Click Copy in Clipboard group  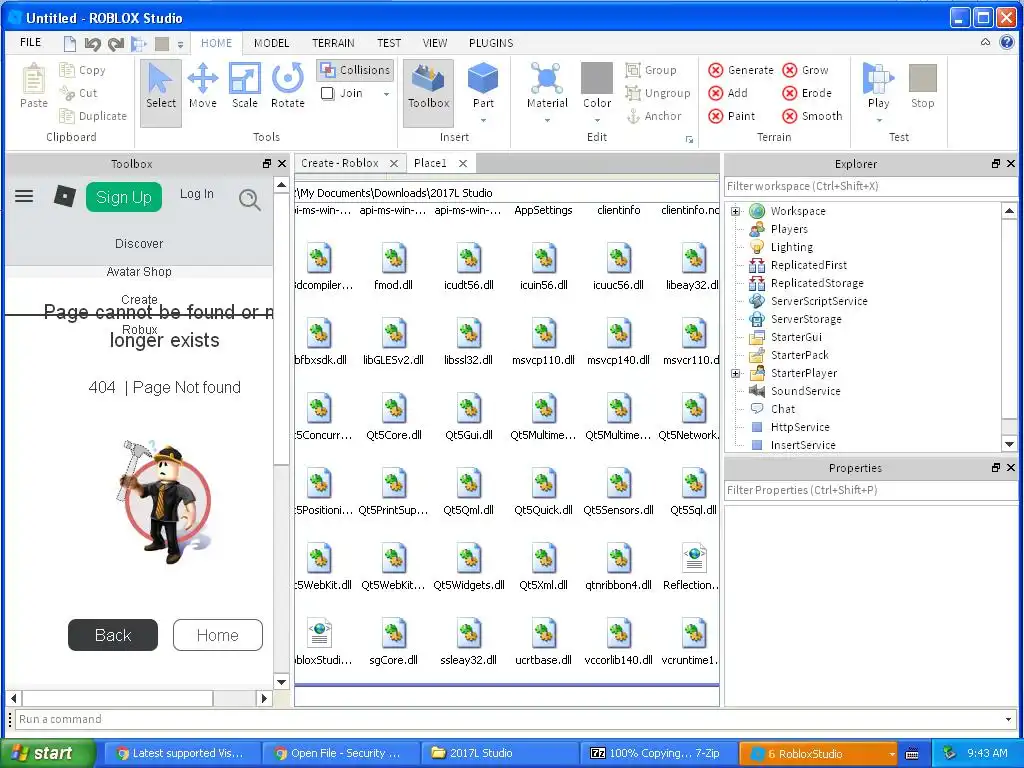pyautogui.click(x=82, y=70)
